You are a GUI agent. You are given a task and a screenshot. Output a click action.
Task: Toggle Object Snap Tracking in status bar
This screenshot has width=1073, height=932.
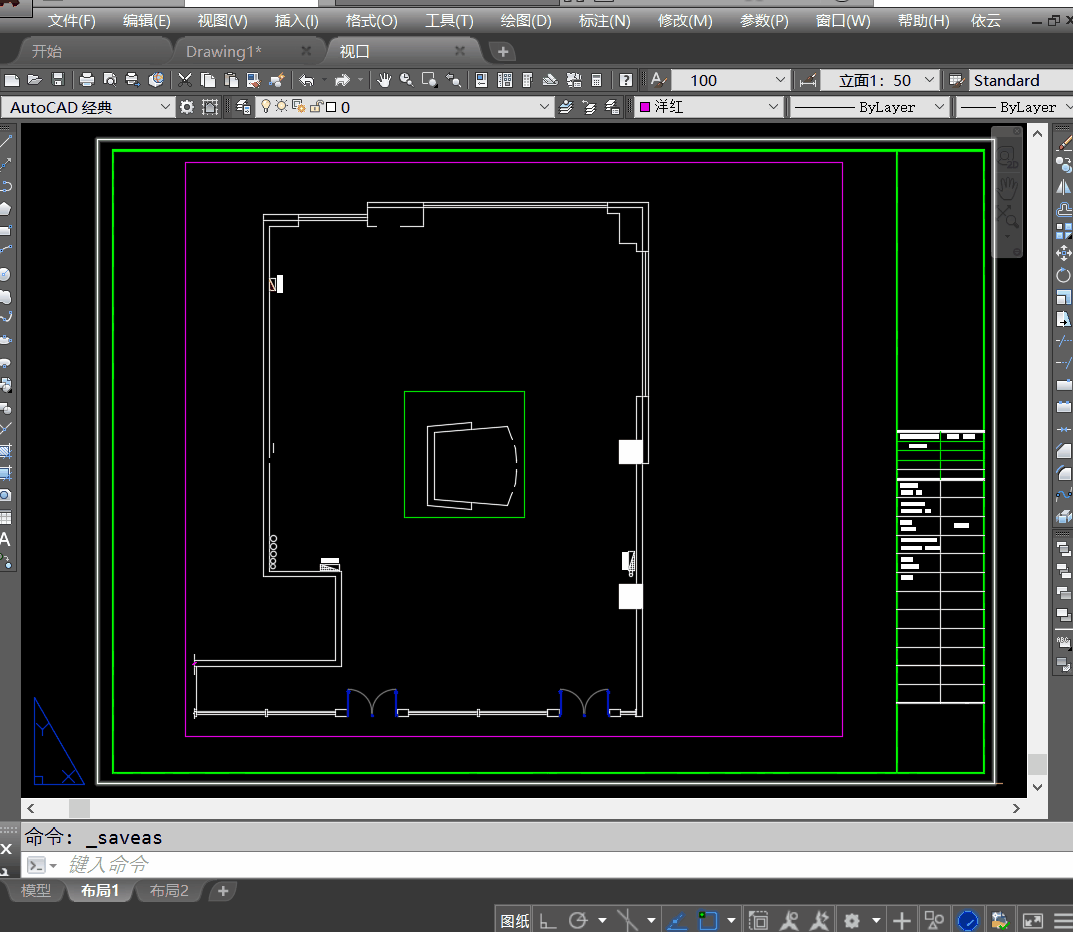click(676, 921)
